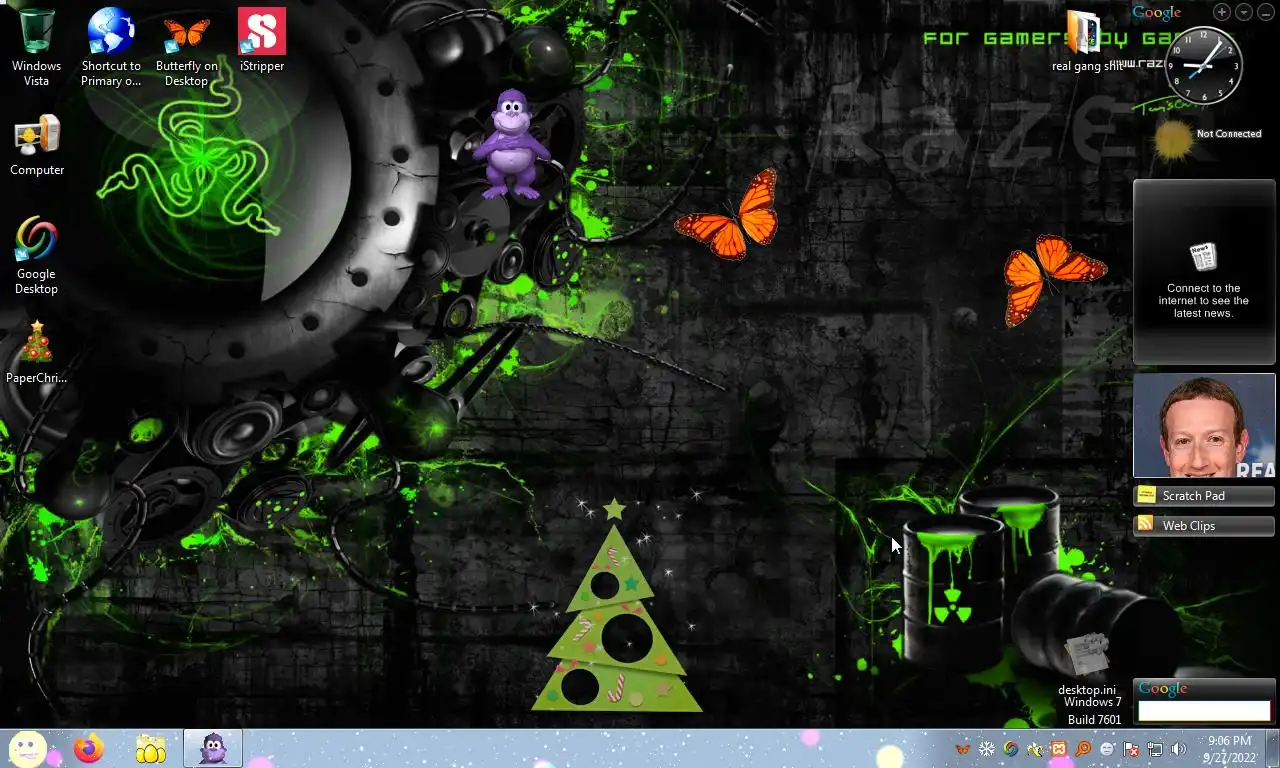Minimize the Google sidebar with minus button
This screenshot has width=1280, height=768.
pos(1265,12)
